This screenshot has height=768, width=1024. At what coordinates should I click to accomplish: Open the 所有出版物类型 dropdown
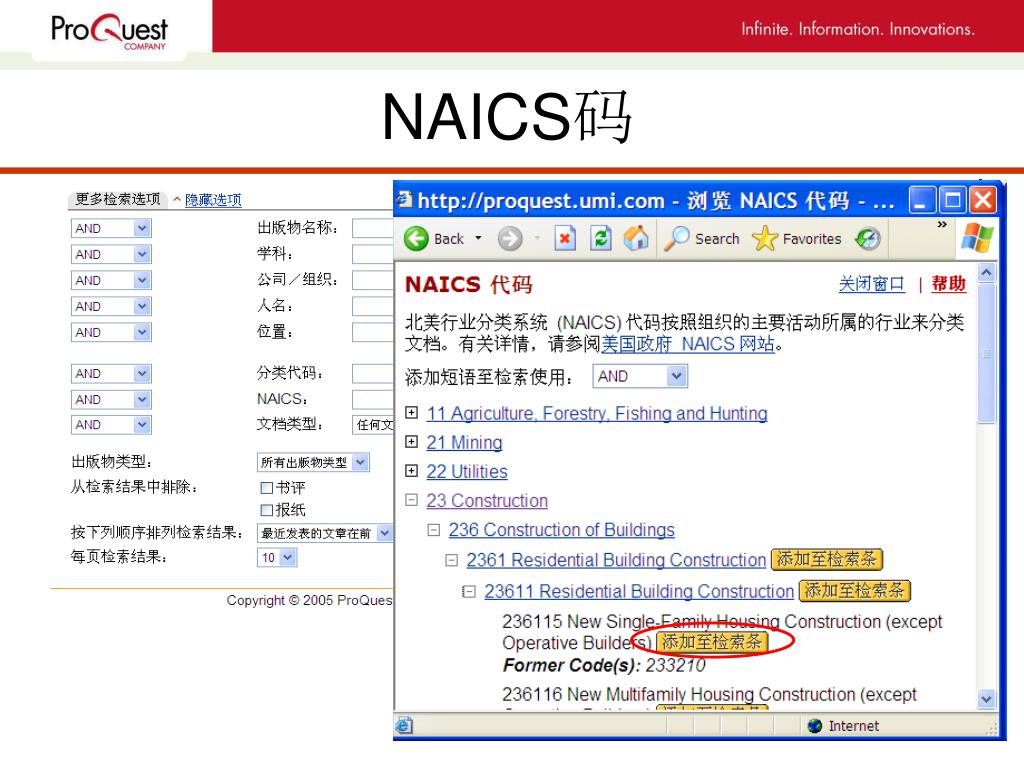click(x=313, y=462)
